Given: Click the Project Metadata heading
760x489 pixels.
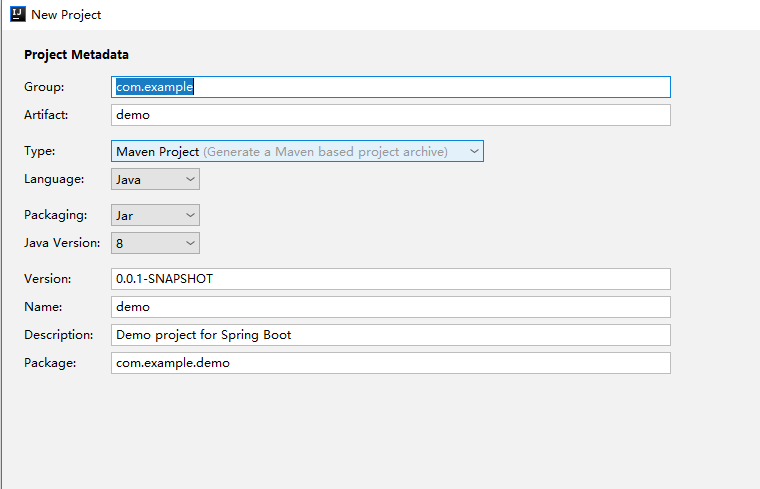Looking at the screenshot, I should [77, 55].
